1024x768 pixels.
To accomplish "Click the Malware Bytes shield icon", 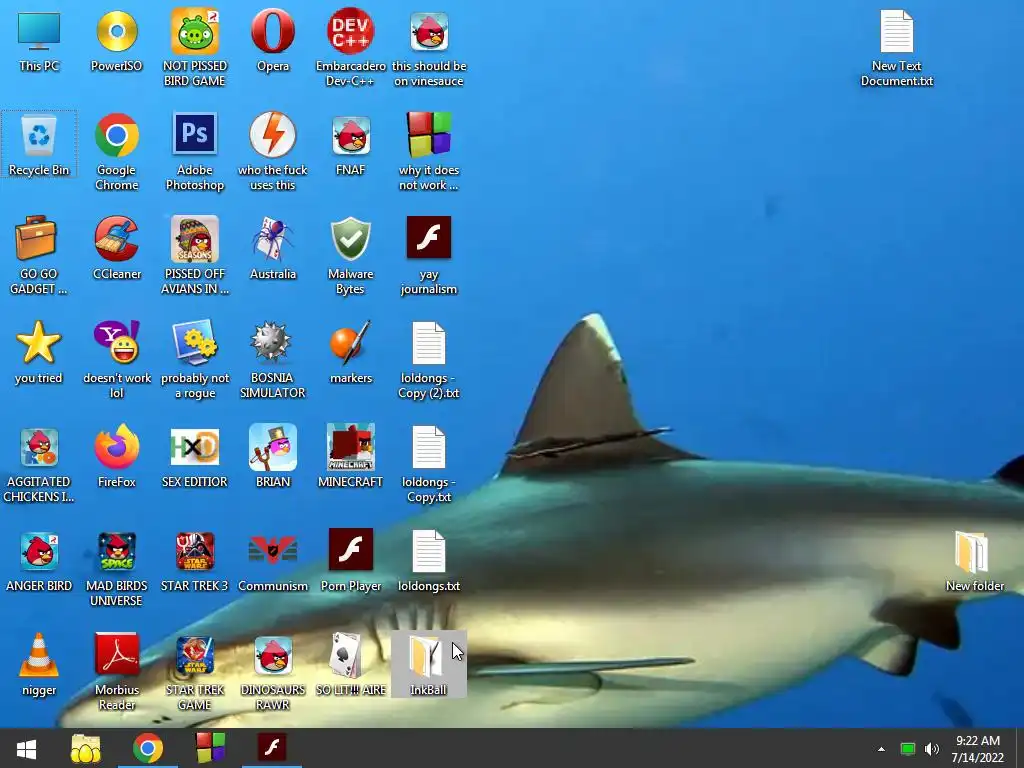I will click(x=351, y=255).
